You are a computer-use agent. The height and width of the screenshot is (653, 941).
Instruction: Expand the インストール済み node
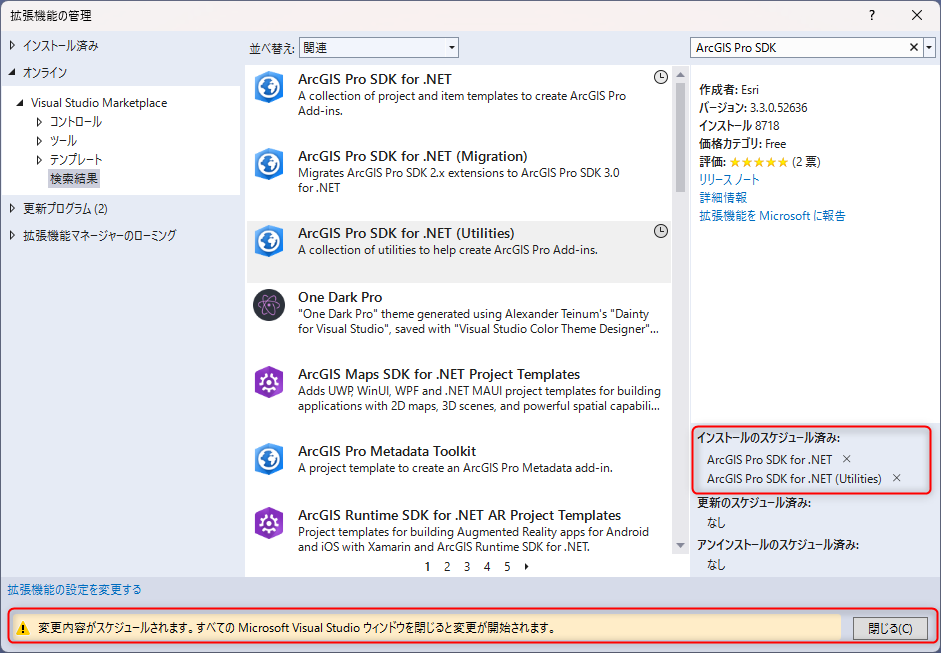13,46
